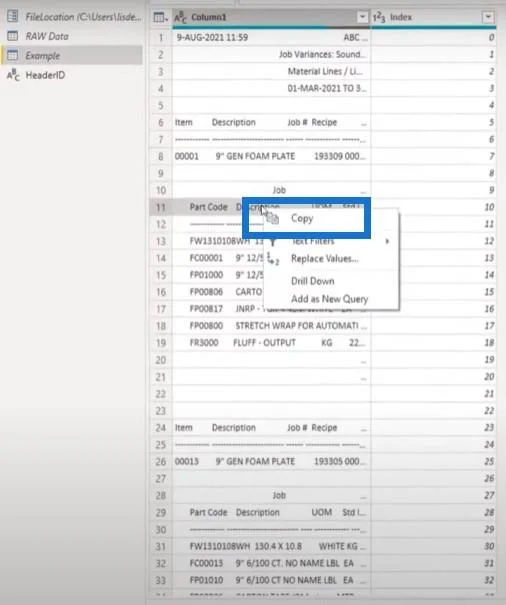Select the '00013 9" GEN FOAM PLATE' cell
Viewport: 506px width, 605px height.
[x=271, y=462]
